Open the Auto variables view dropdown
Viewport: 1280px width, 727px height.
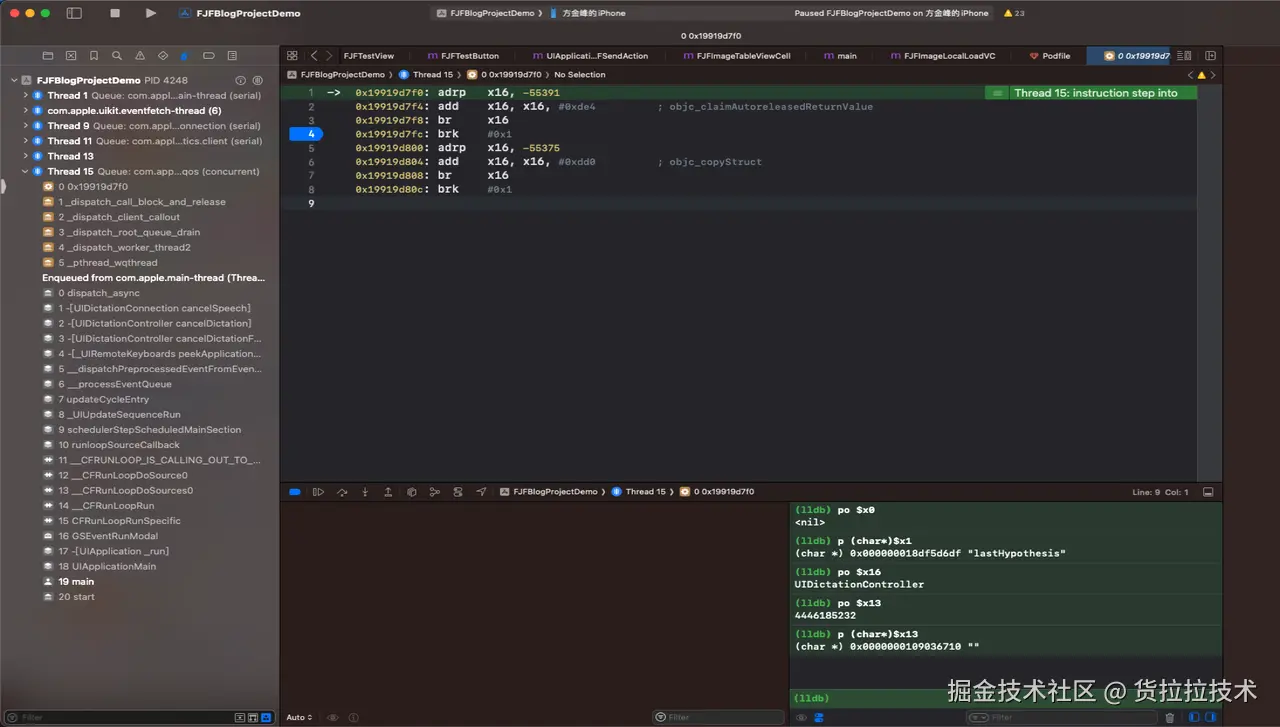point(299,717)
